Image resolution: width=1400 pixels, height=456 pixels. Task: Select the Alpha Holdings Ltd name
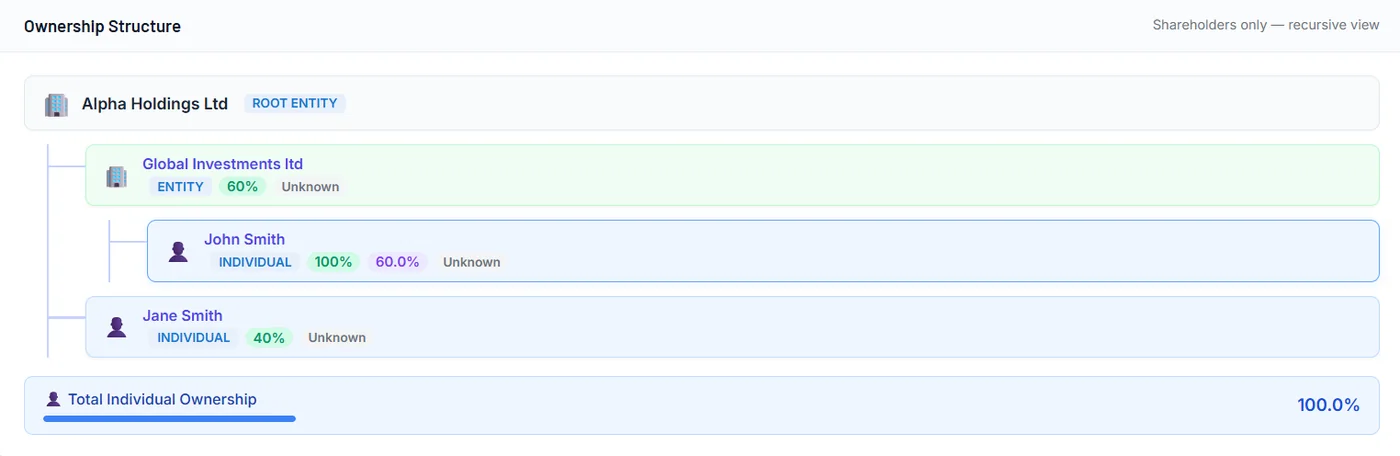click(155, 104)
